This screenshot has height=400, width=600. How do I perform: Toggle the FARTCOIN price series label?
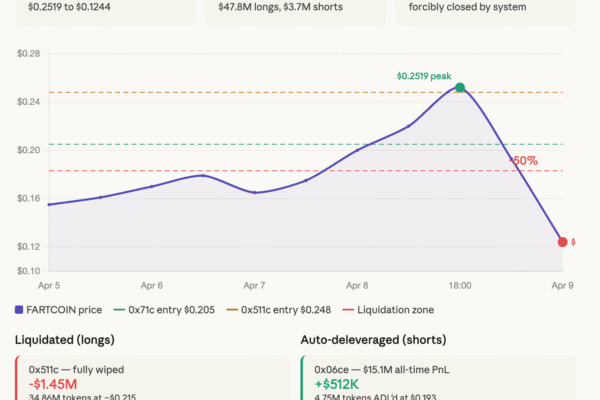click(x=69, y=309)
